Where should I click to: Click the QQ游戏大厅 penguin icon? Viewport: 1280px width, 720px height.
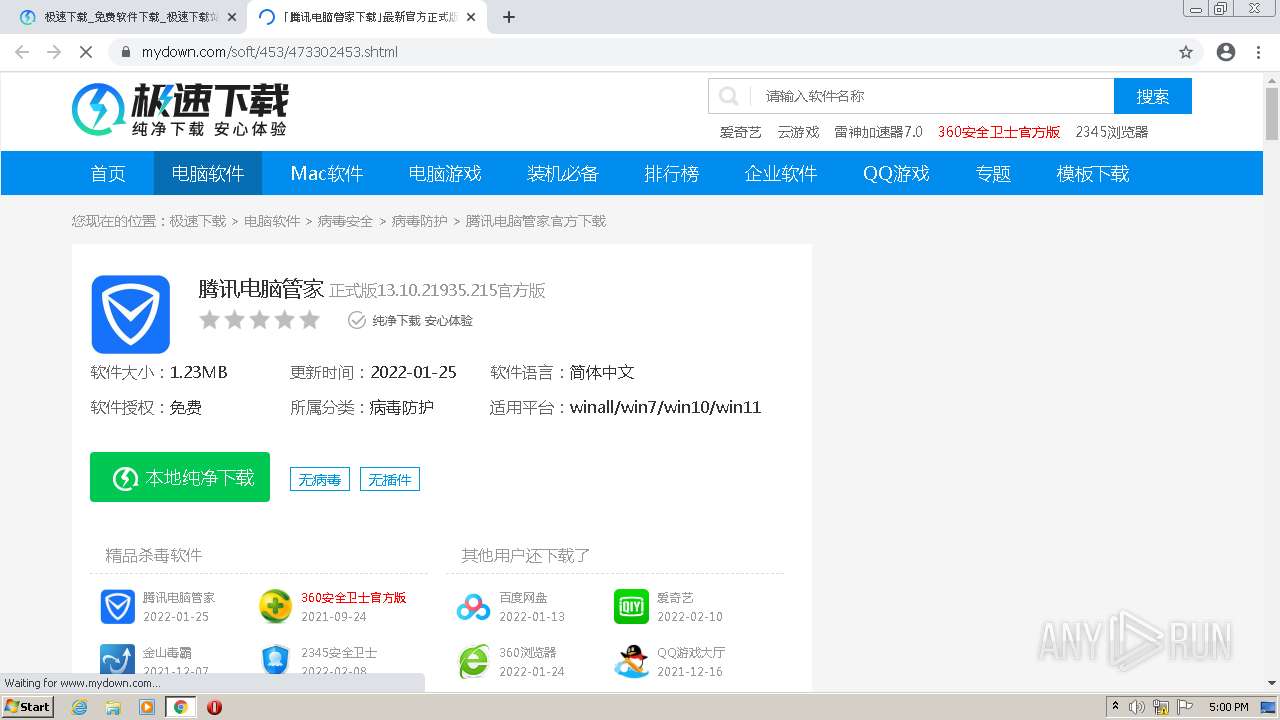[631, 660]
